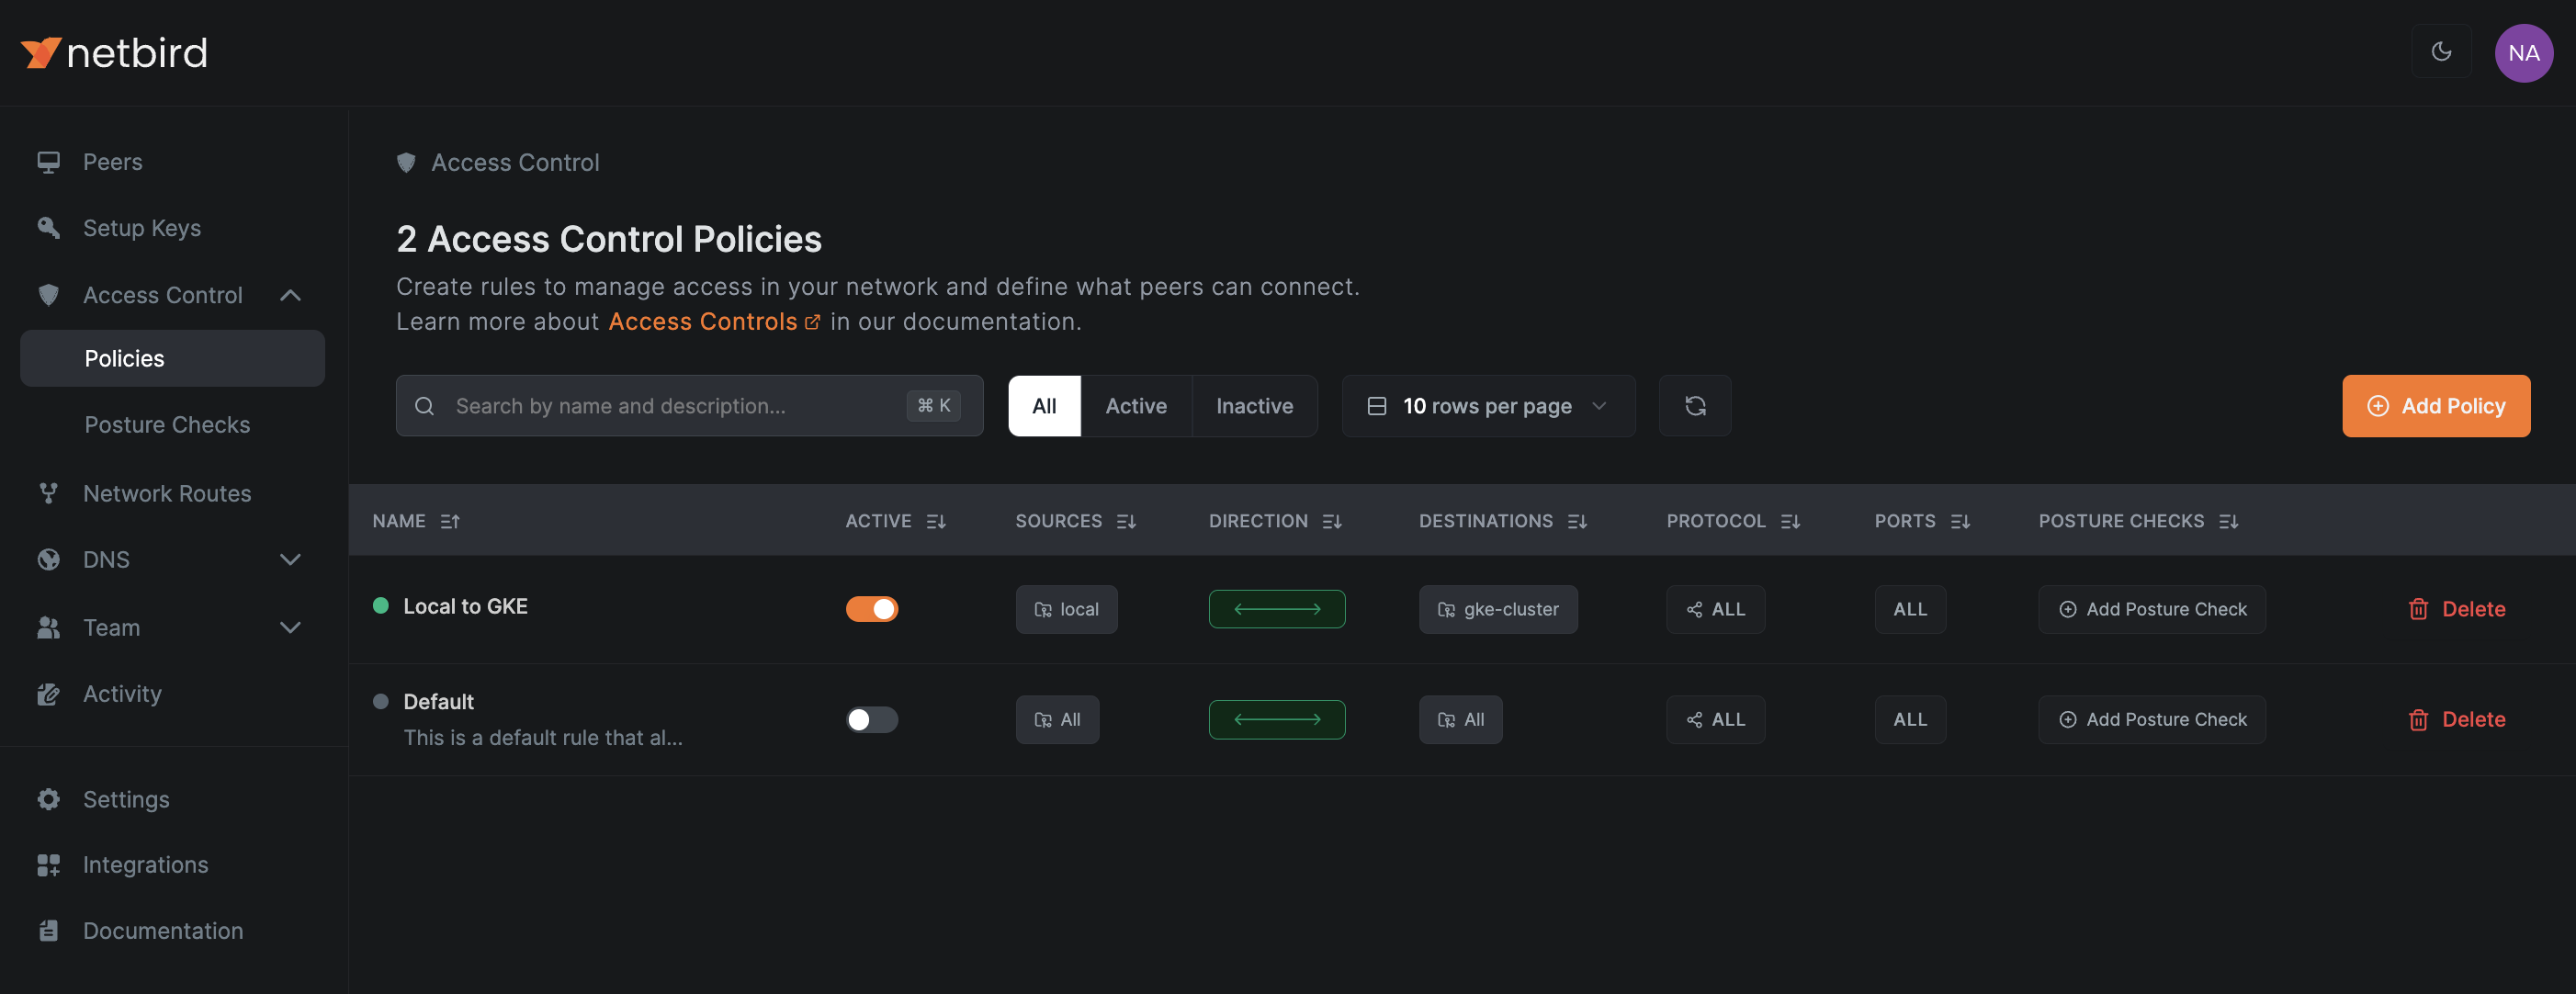Screen dimensions: 2576x994
Task: Open the rows per page dropdown
Action: click(x=1487, y=405)
